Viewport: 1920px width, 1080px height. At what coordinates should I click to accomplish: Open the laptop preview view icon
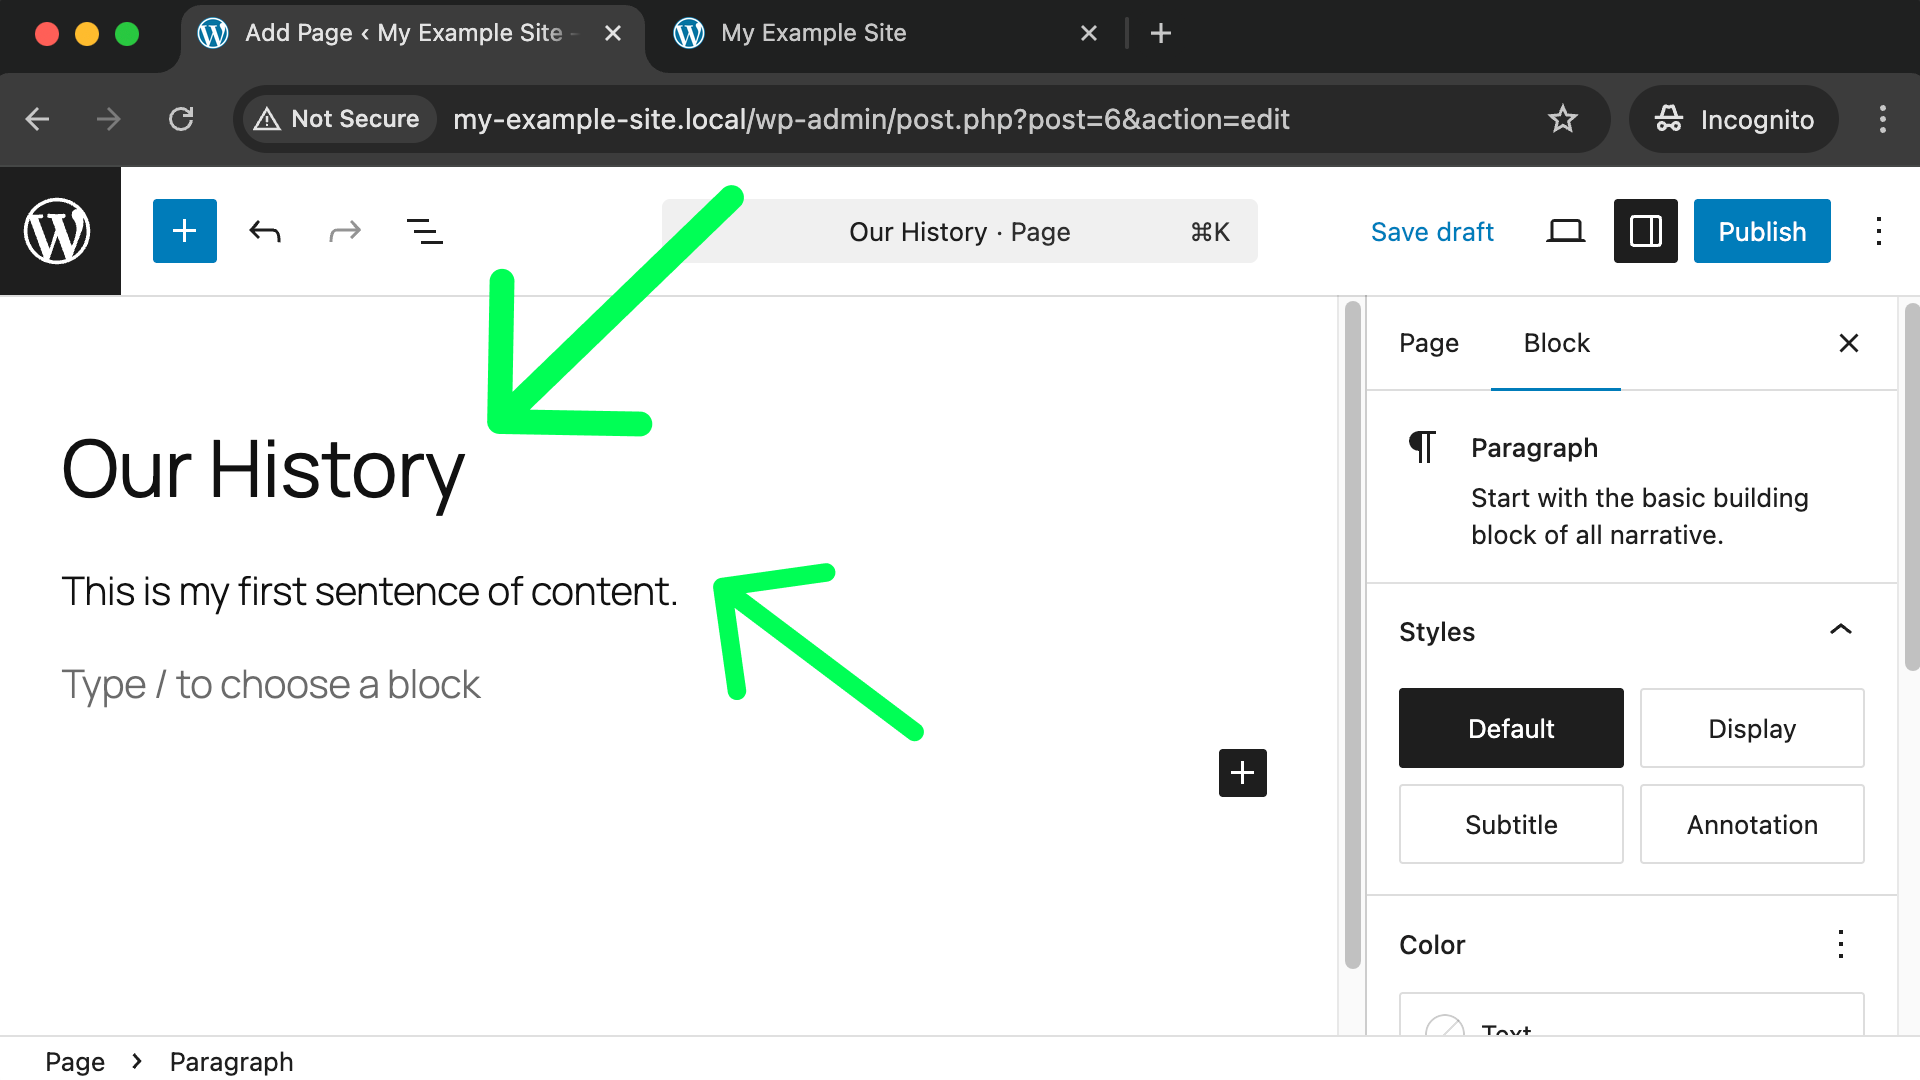click(x=1565, y=232)
